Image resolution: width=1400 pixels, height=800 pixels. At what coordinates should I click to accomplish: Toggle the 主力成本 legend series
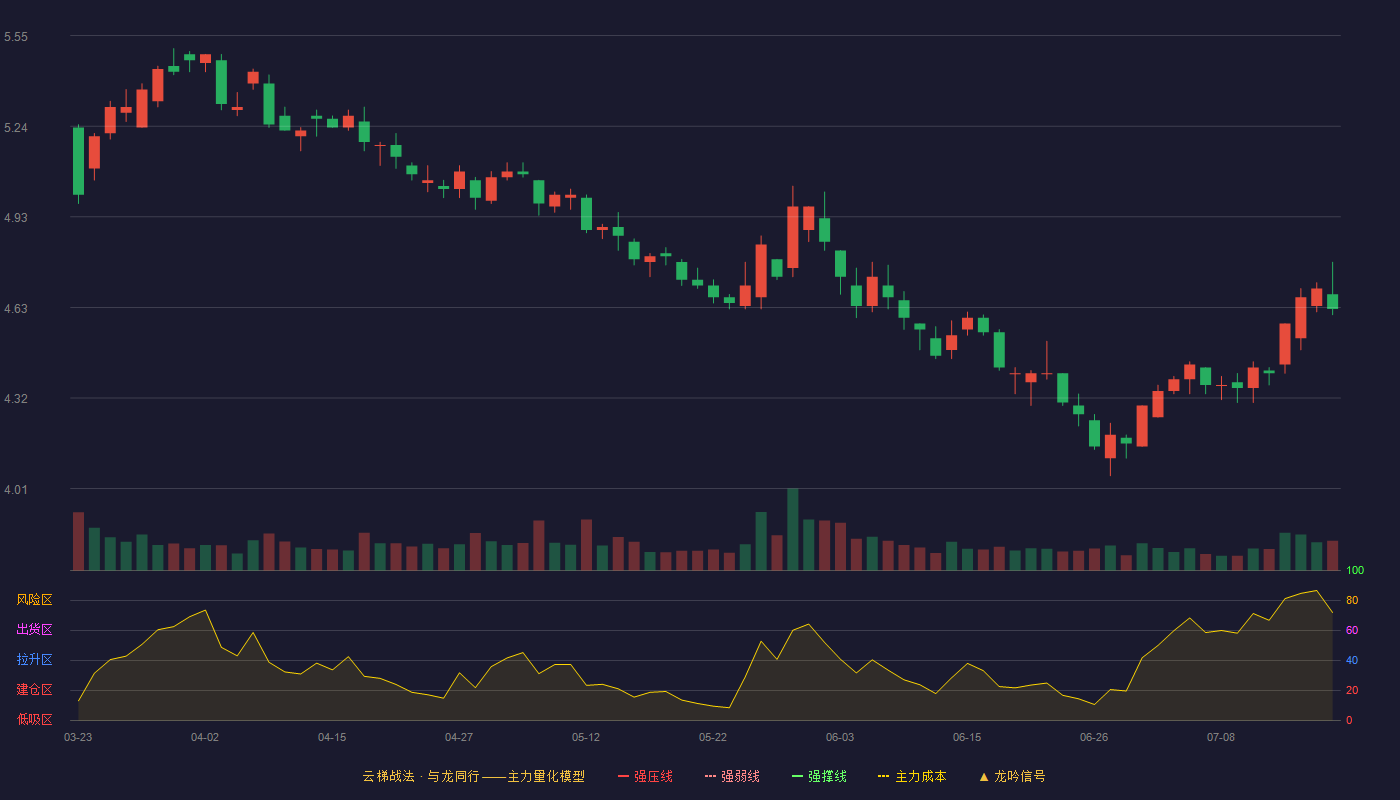point(912,776)
